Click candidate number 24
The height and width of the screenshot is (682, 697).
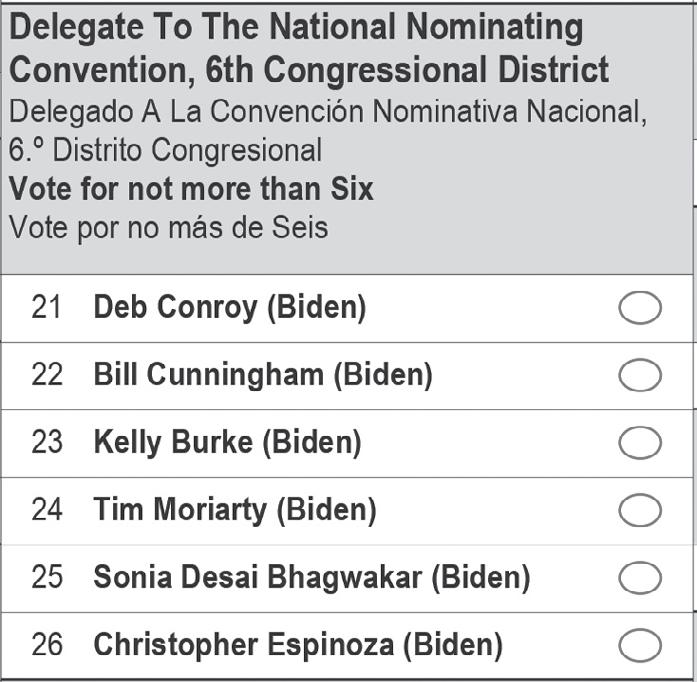pyautogui.click(x=46, y=510)
